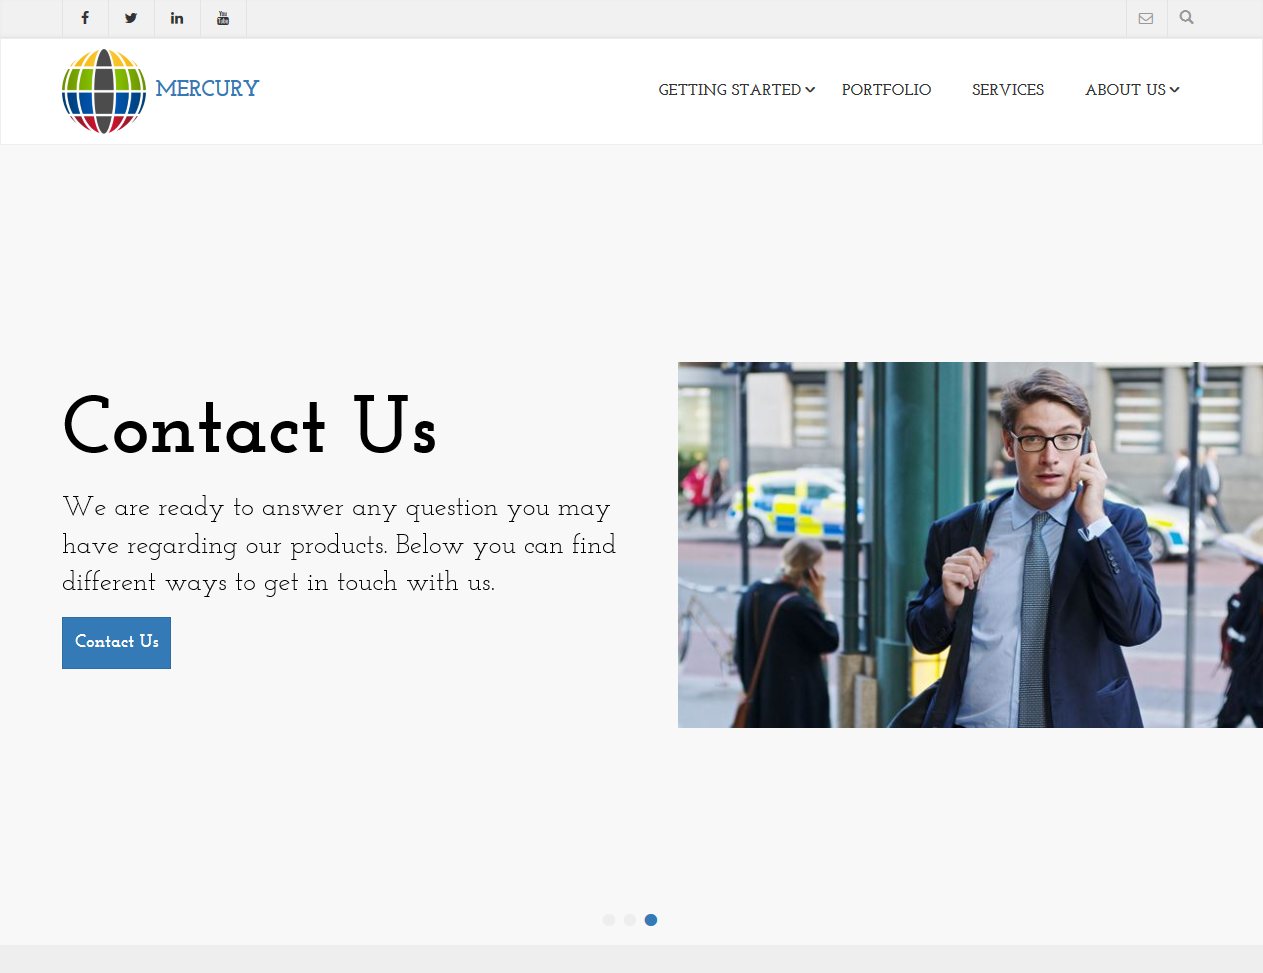Click the businessman on phone slide image
Viewport: 1263px width, 973px height.
(x=970, y=545)
